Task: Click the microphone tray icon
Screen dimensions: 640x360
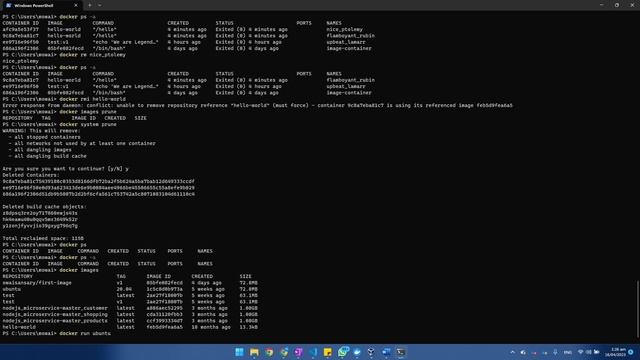Action: (x=555, y=352)
